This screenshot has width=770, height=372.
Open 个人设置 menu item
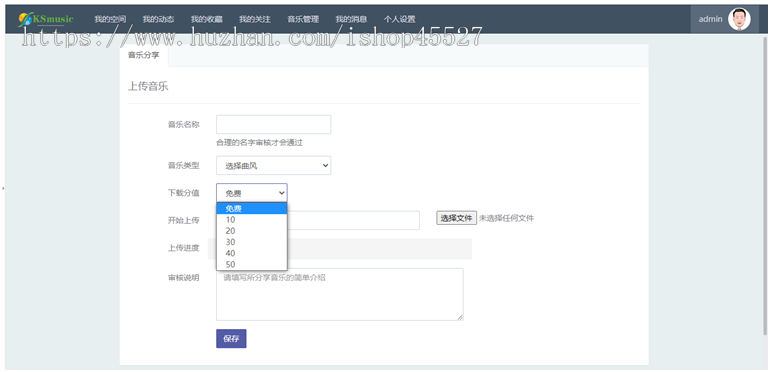[x=399, y=19]
